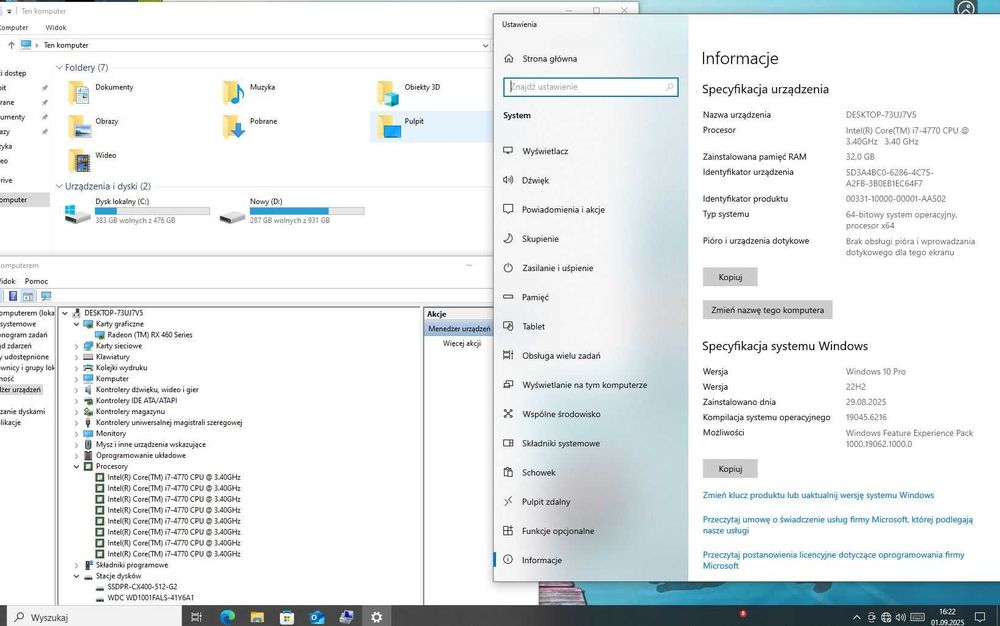Screen dimensions: 1000x626
Task: Open File Explorer from the taskbar
Action: click(x=257, y=616)
